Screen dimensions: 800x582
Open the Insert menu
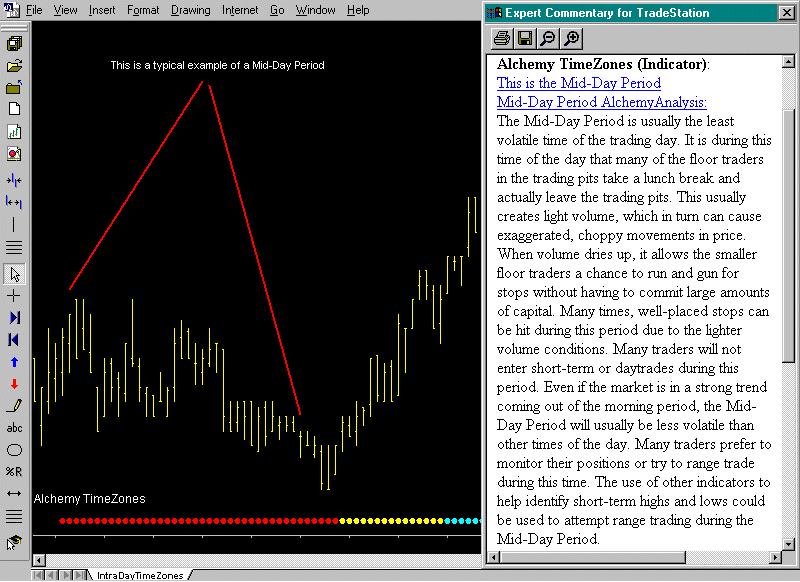102,10
